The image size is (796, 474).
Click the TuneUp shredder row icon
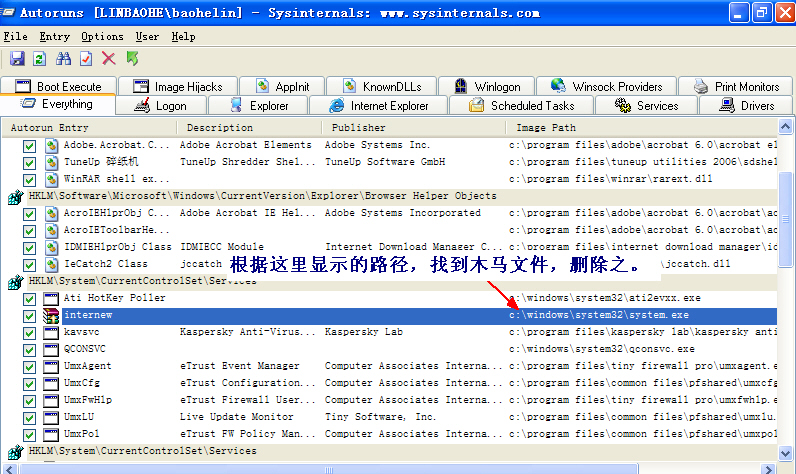point(51,163)
